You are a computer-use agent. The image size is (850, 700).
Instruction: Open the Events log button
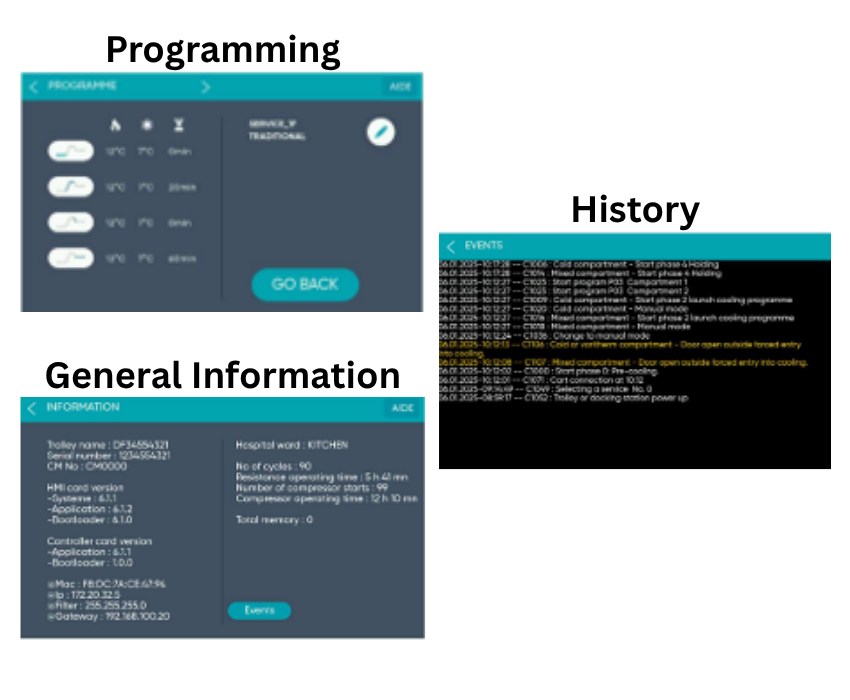point(259,611)
